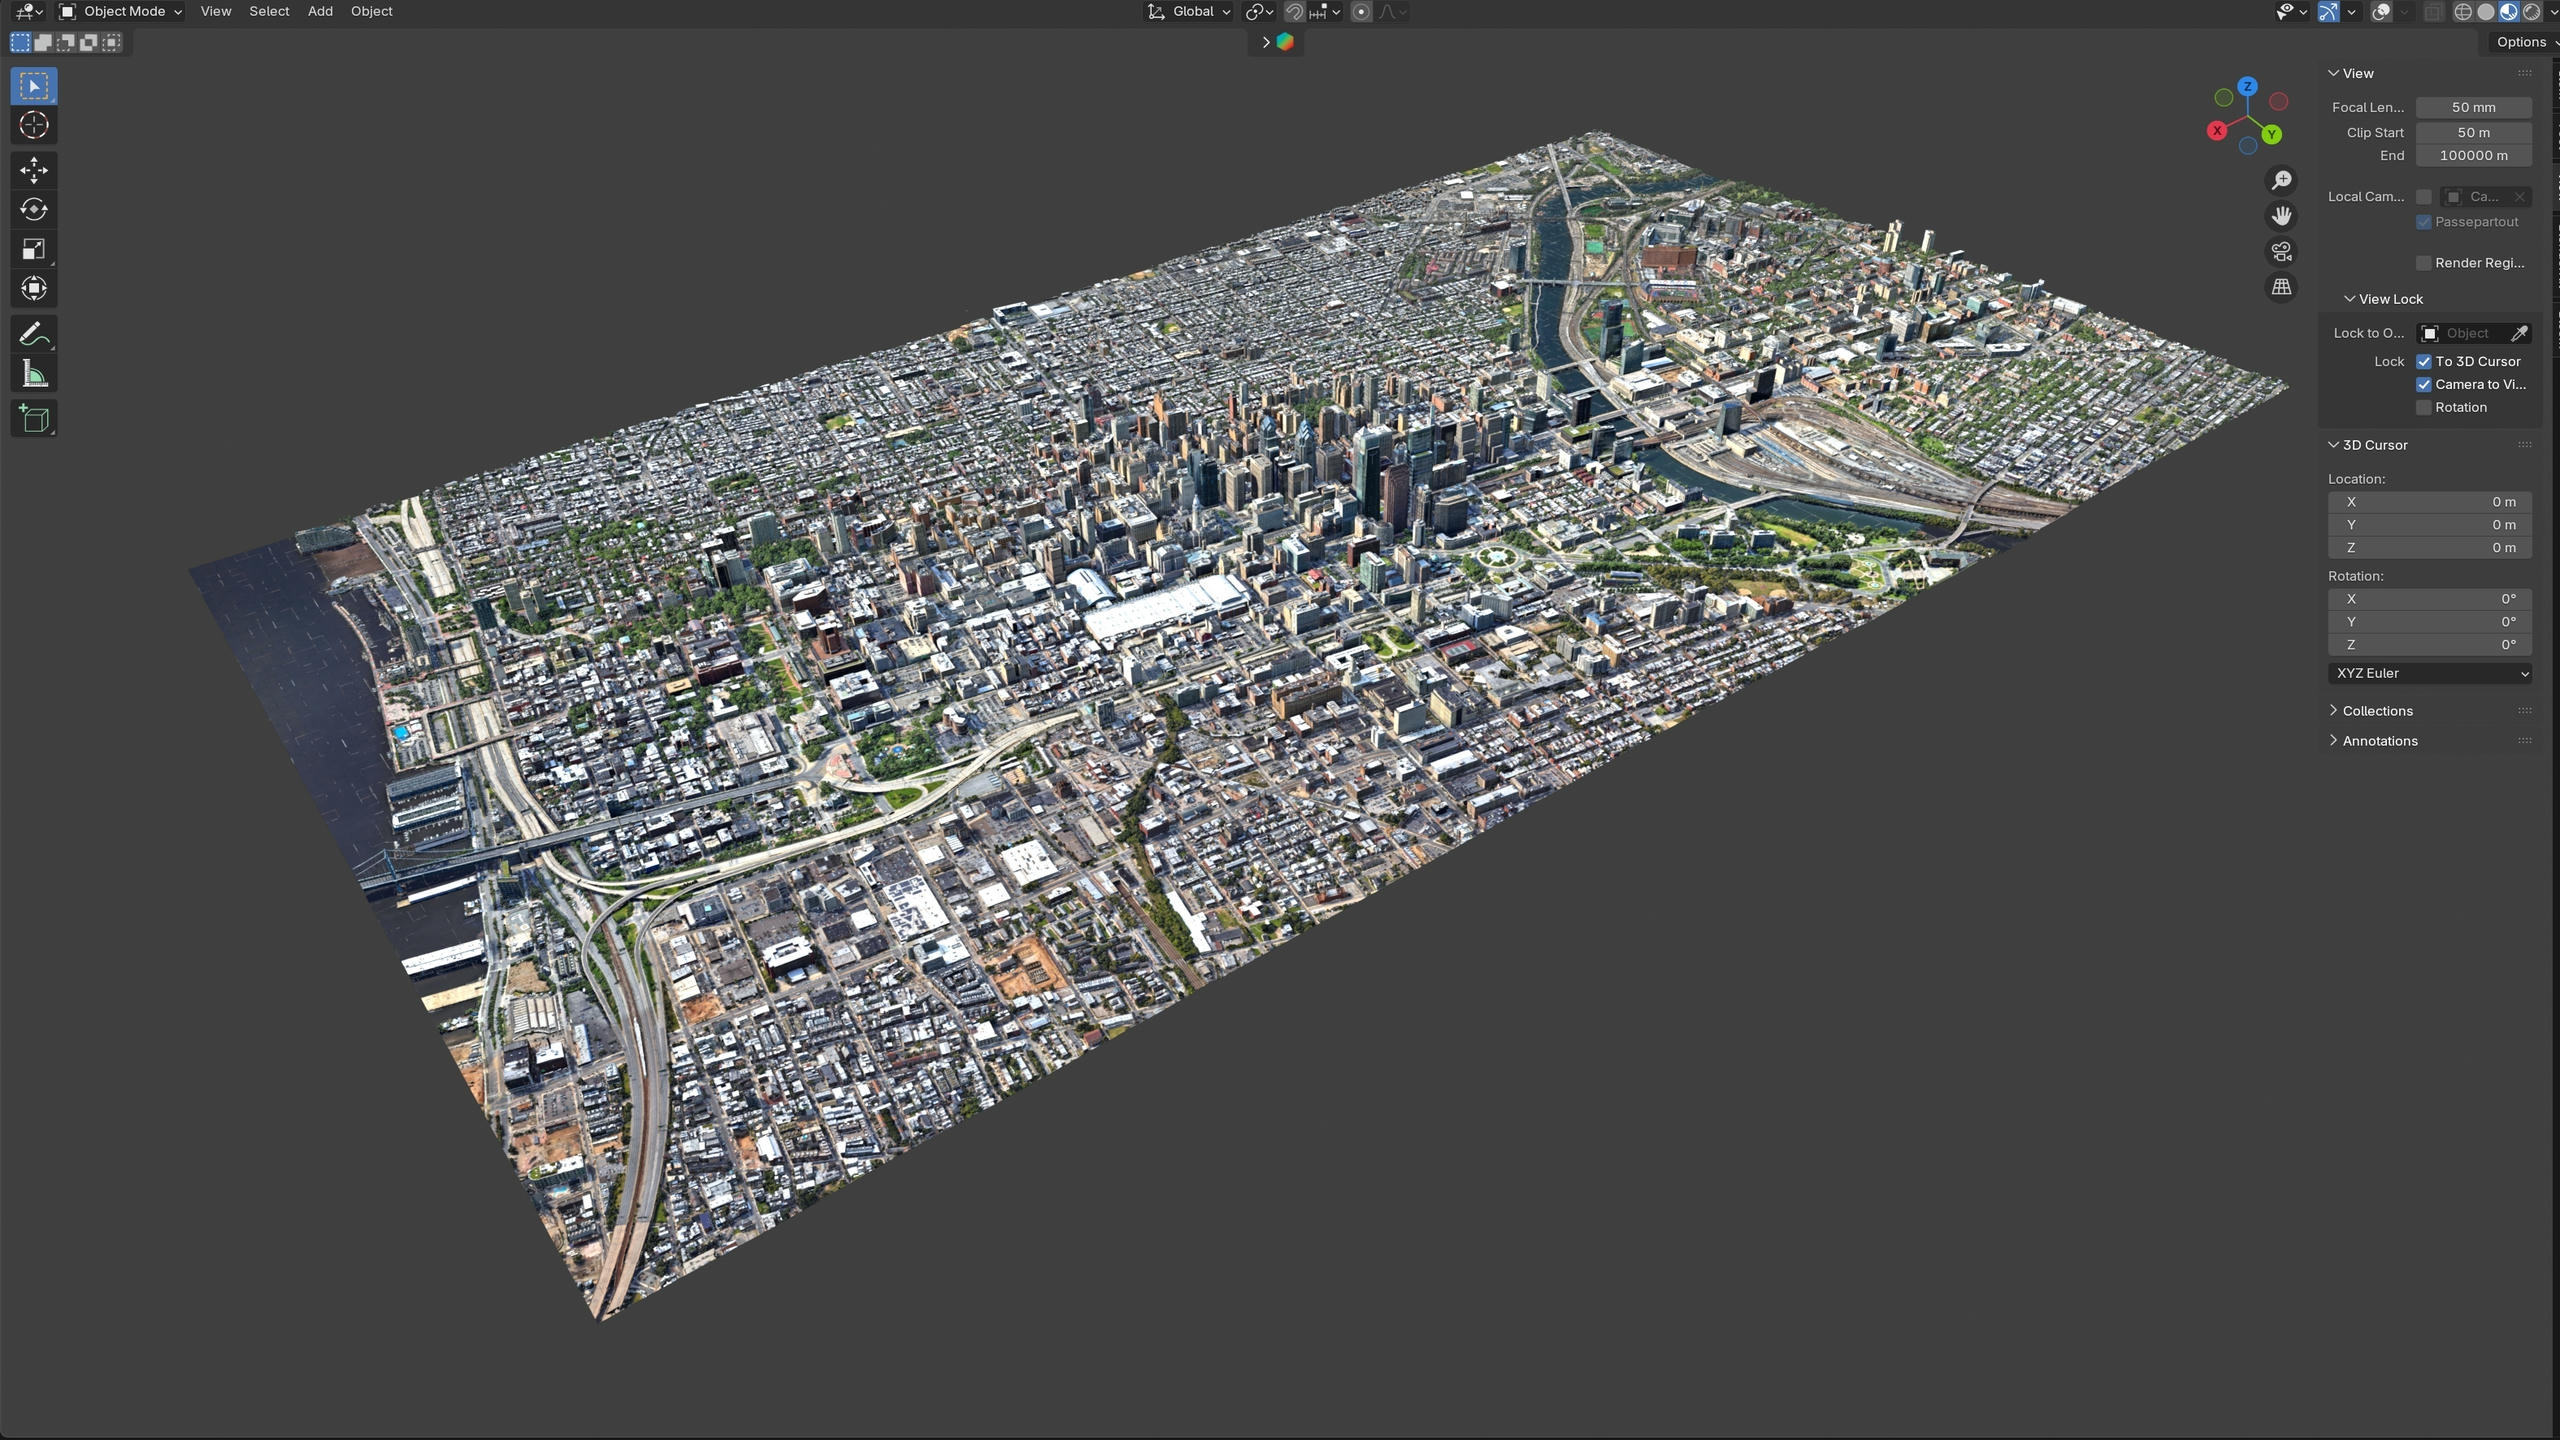
Task: Open the XYZ Euler rotation mode dropdown
Action: 2430,674
